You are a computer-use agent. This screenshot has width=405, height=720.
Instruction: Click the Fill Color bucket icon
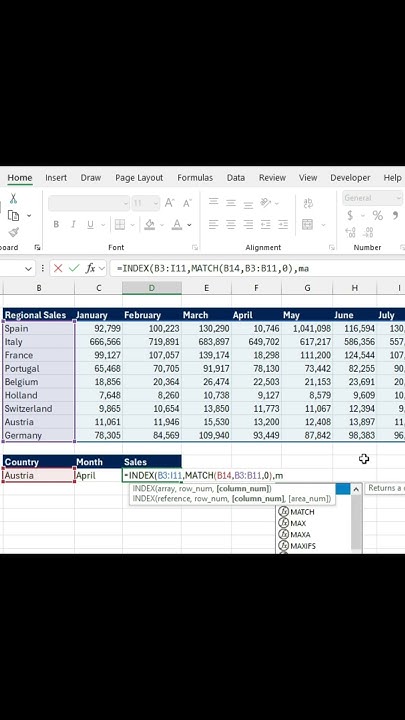[x=150, y=225]
